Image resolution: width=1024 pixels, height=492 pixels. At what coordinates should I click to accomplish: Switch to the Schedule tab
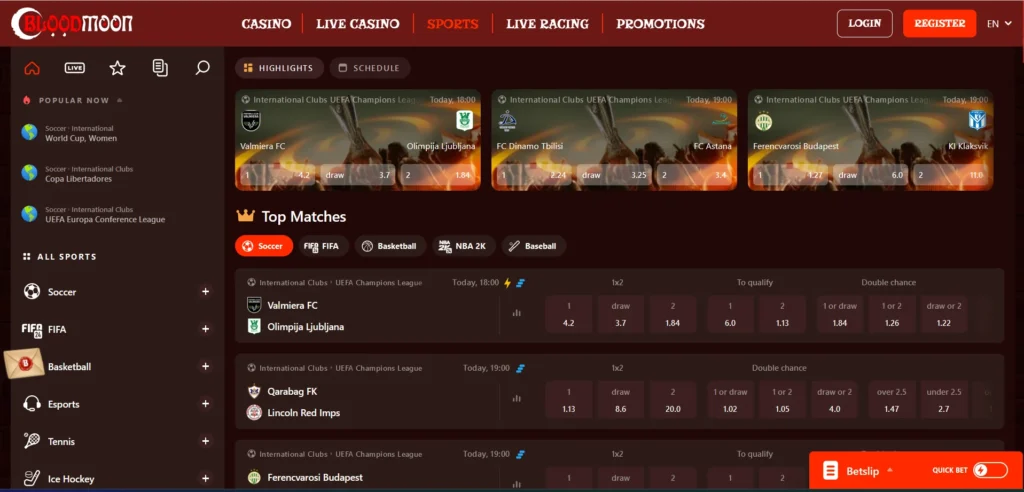pos(369,68)
